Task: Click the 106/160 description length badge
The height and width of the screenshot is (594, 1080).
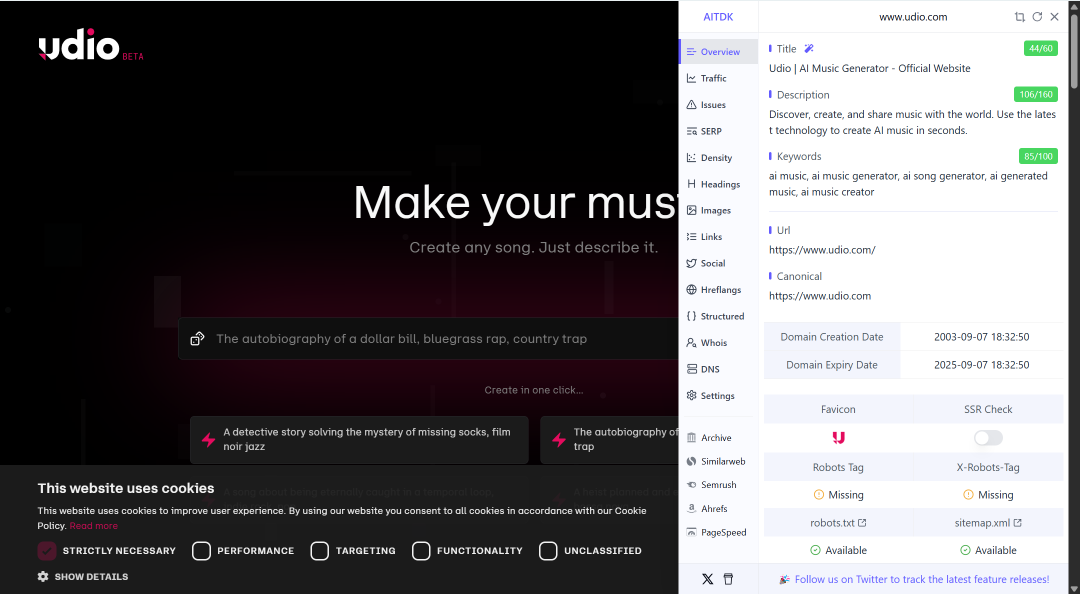Action: click(1036, 94)
